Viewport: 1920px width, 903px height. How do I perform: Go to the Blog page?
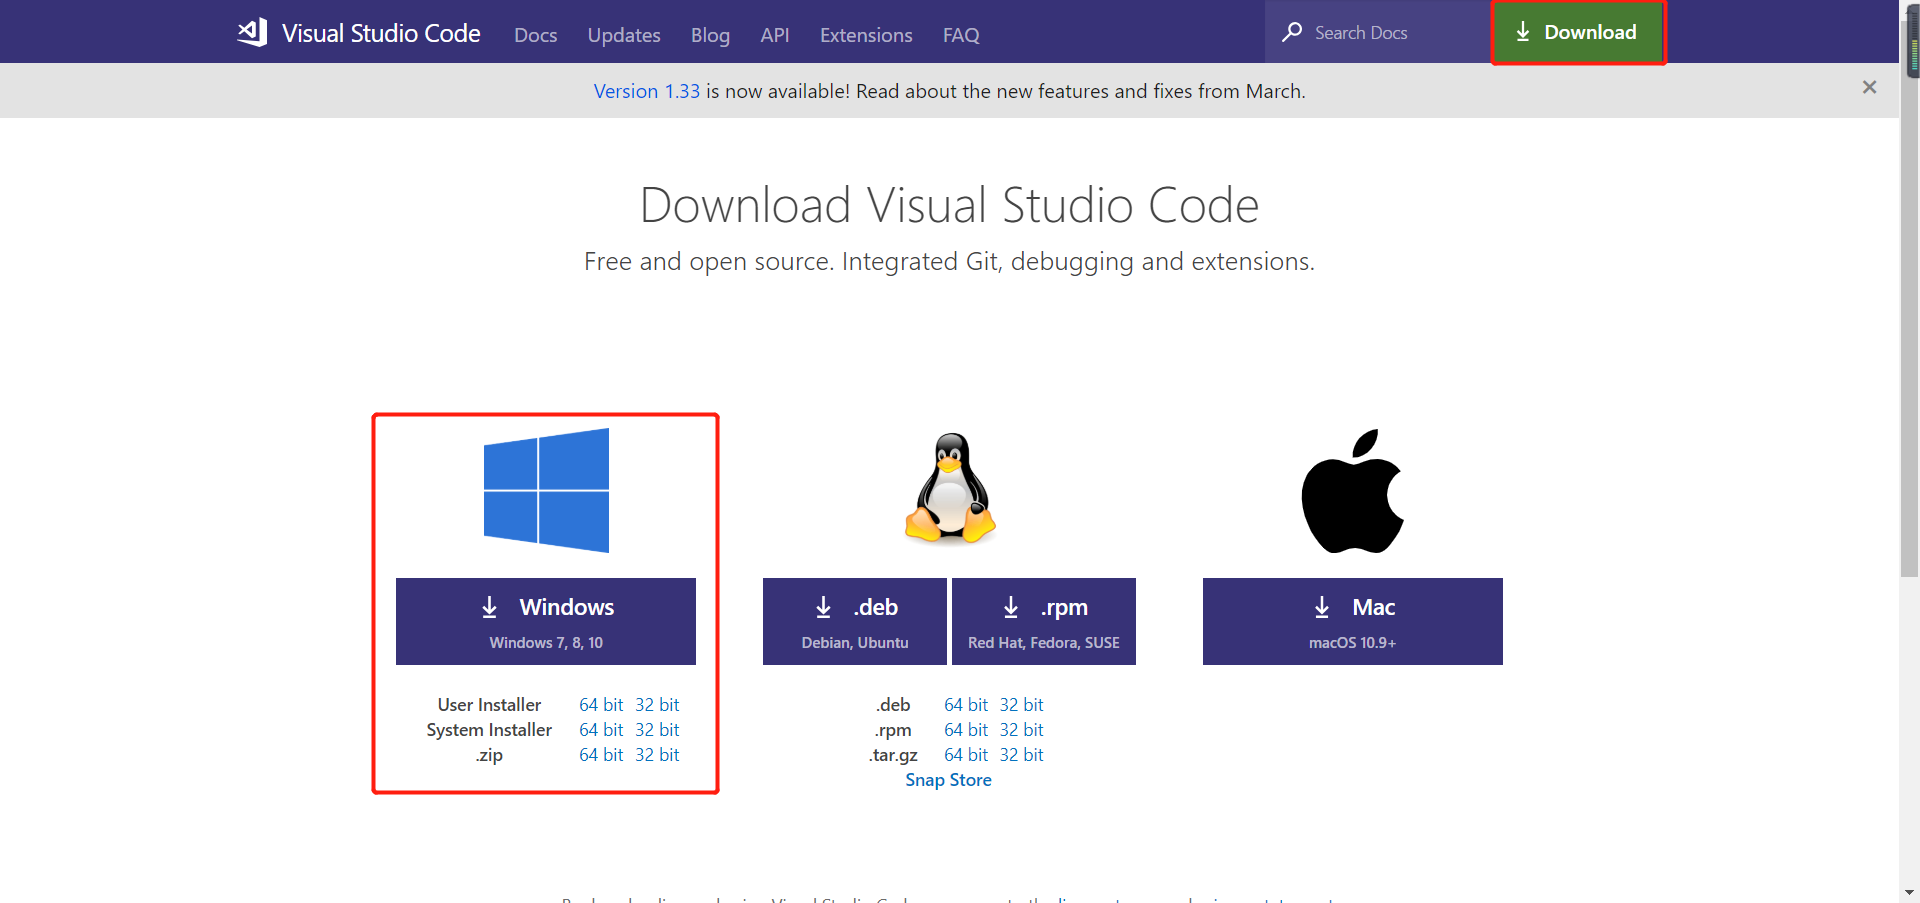coord(710,35)
